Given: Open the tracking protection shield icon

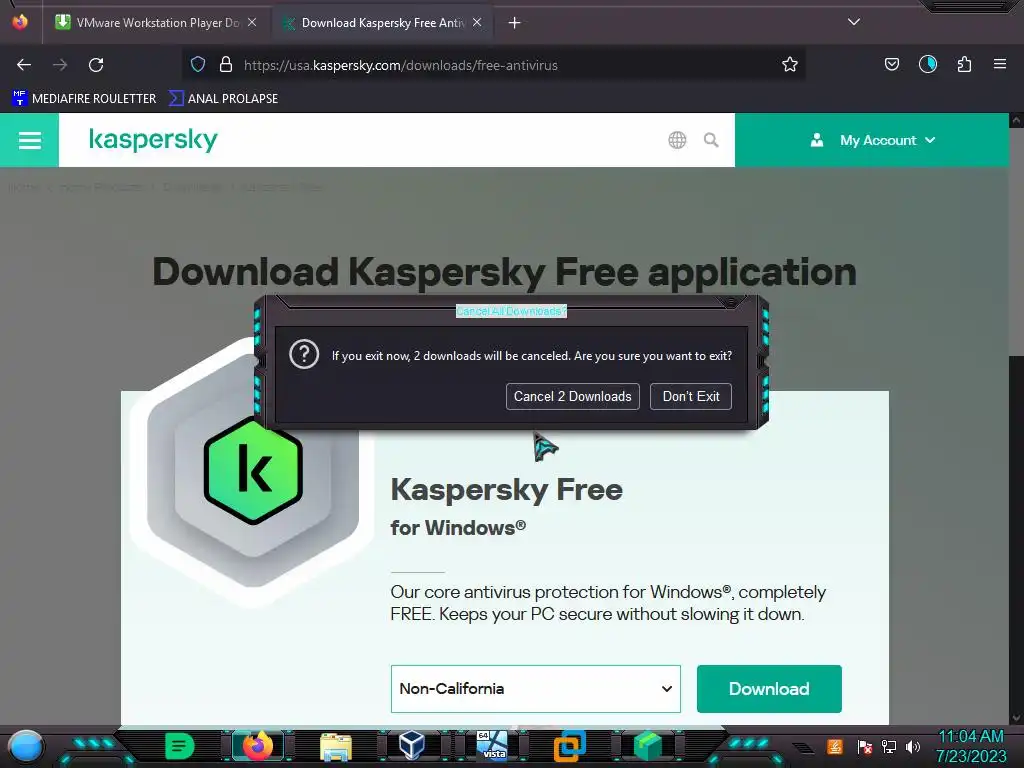Looking at the screenshot, I should click(198, 65).
